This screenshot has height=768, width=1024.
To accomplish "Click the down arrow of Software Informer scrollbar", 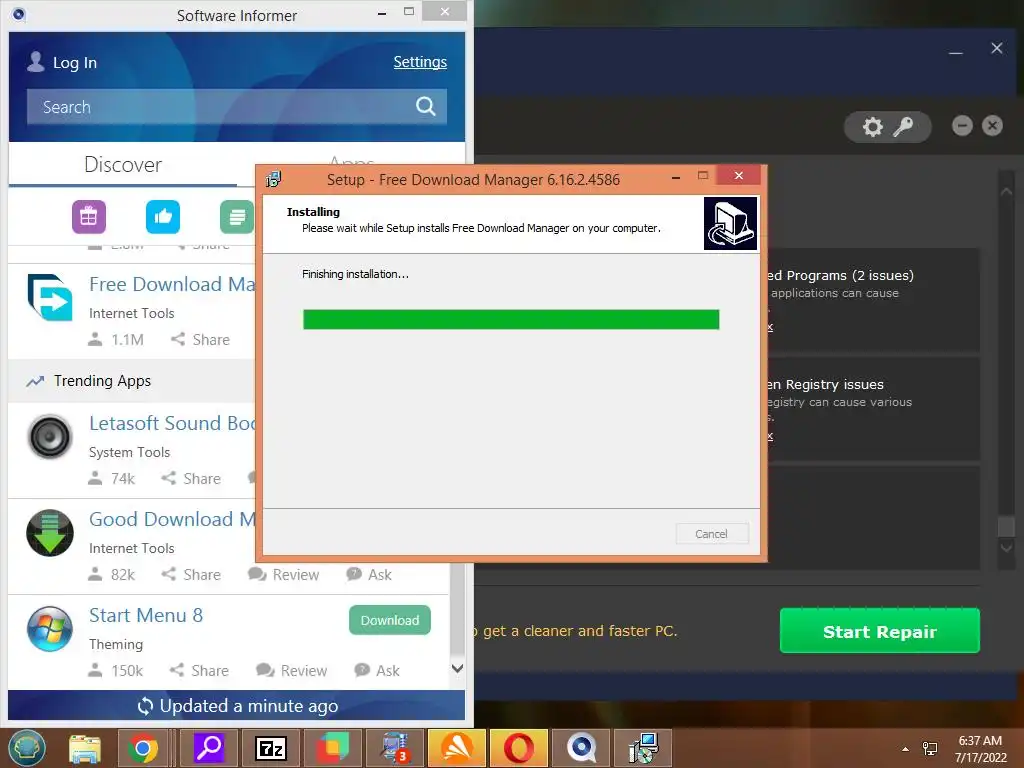I will (x=458, y=669).
